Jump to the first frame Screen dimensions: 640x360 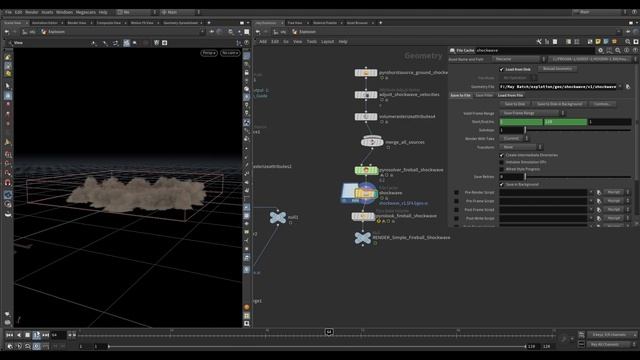(x=9, y=335)
